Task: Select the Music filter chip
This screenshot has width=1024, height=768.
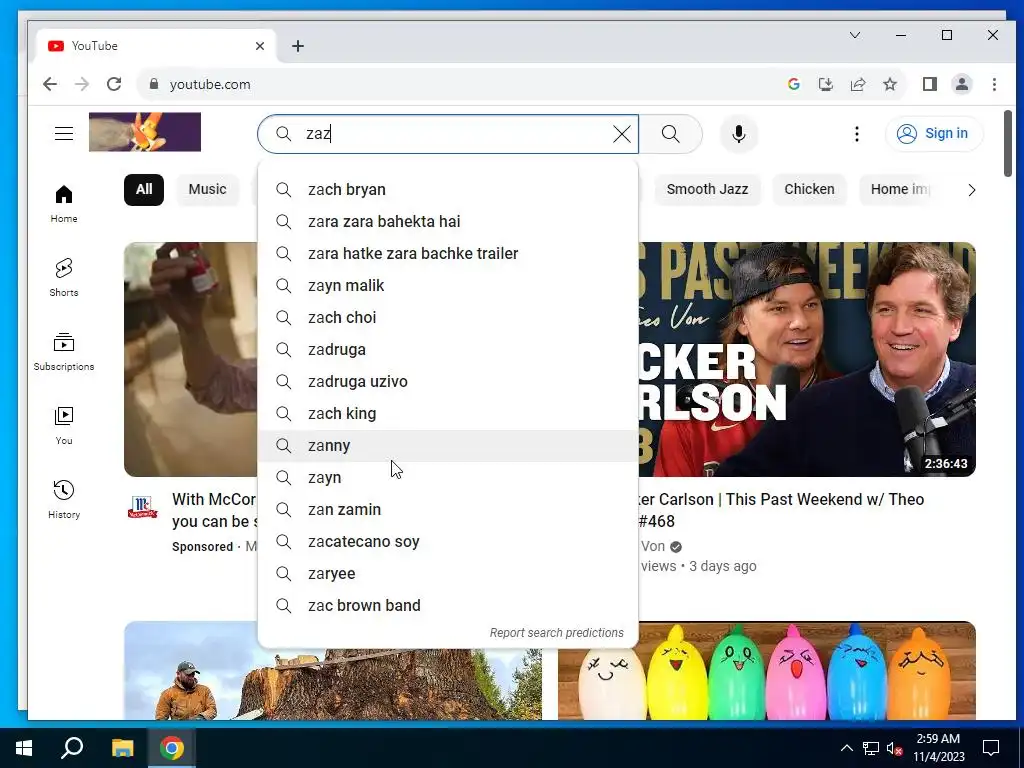Action: pyautogui.click(x=207, y=189)
